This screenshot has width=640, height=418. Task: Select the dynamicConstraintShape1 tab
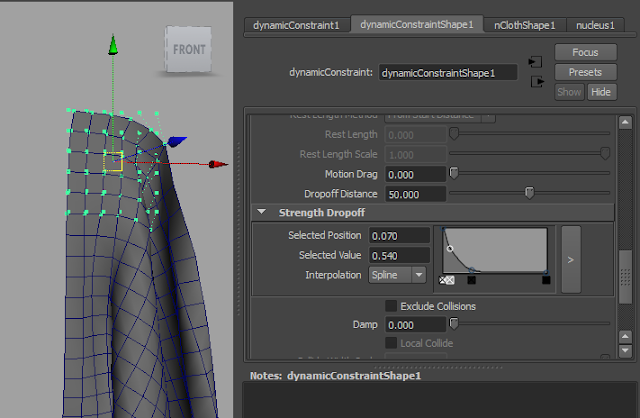(x=417, y=24)
